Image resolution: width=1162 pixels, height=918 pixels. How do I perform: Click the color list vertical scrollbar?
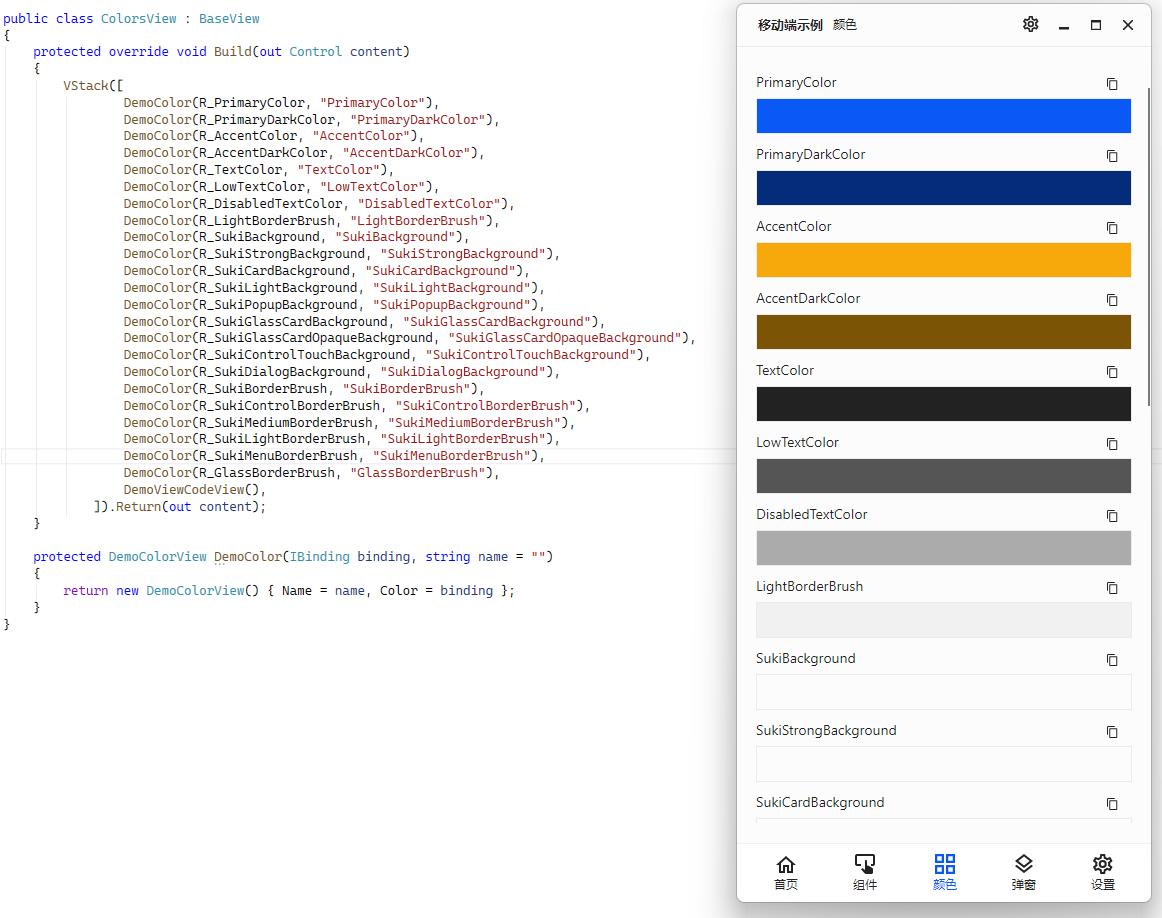click(1149, 247)
